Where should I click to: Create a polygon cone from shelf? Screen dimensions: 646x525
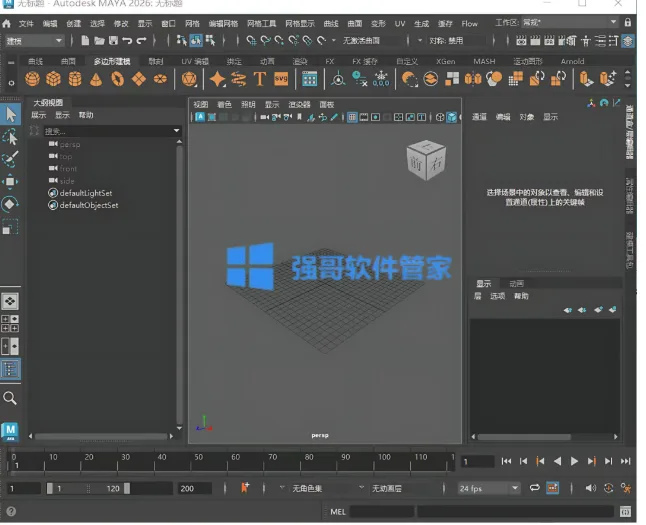point(96,78)
